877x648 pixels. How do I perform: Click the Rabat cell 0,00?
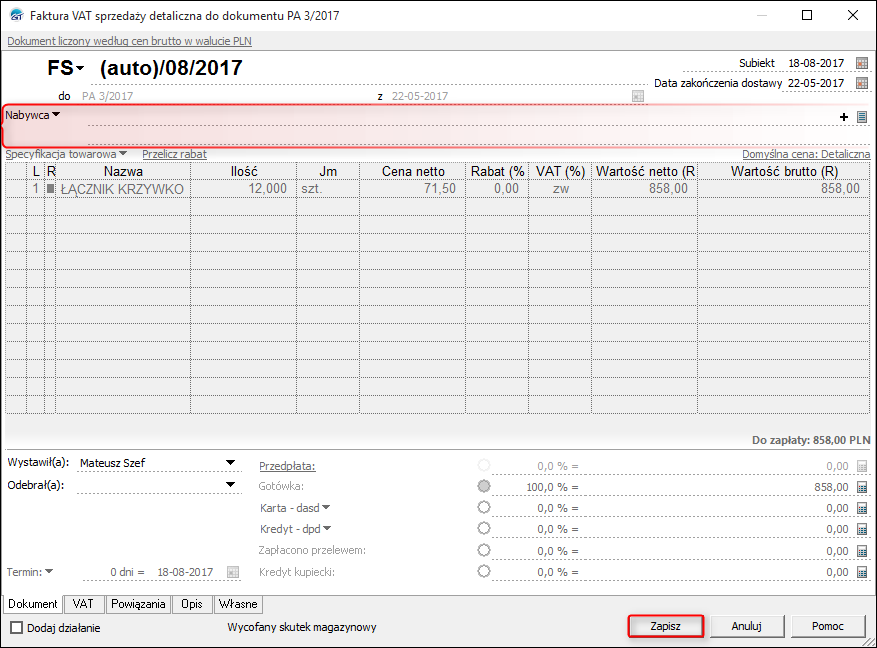(497, 189)
